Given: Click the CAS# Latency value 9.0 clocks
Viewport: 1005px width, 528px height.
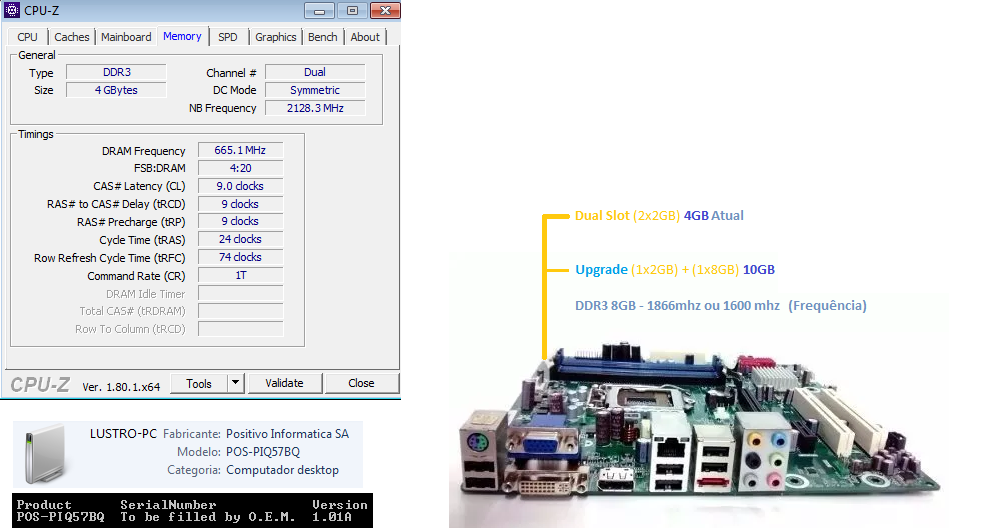Looking at the screenshot, I should click(240, 186).
